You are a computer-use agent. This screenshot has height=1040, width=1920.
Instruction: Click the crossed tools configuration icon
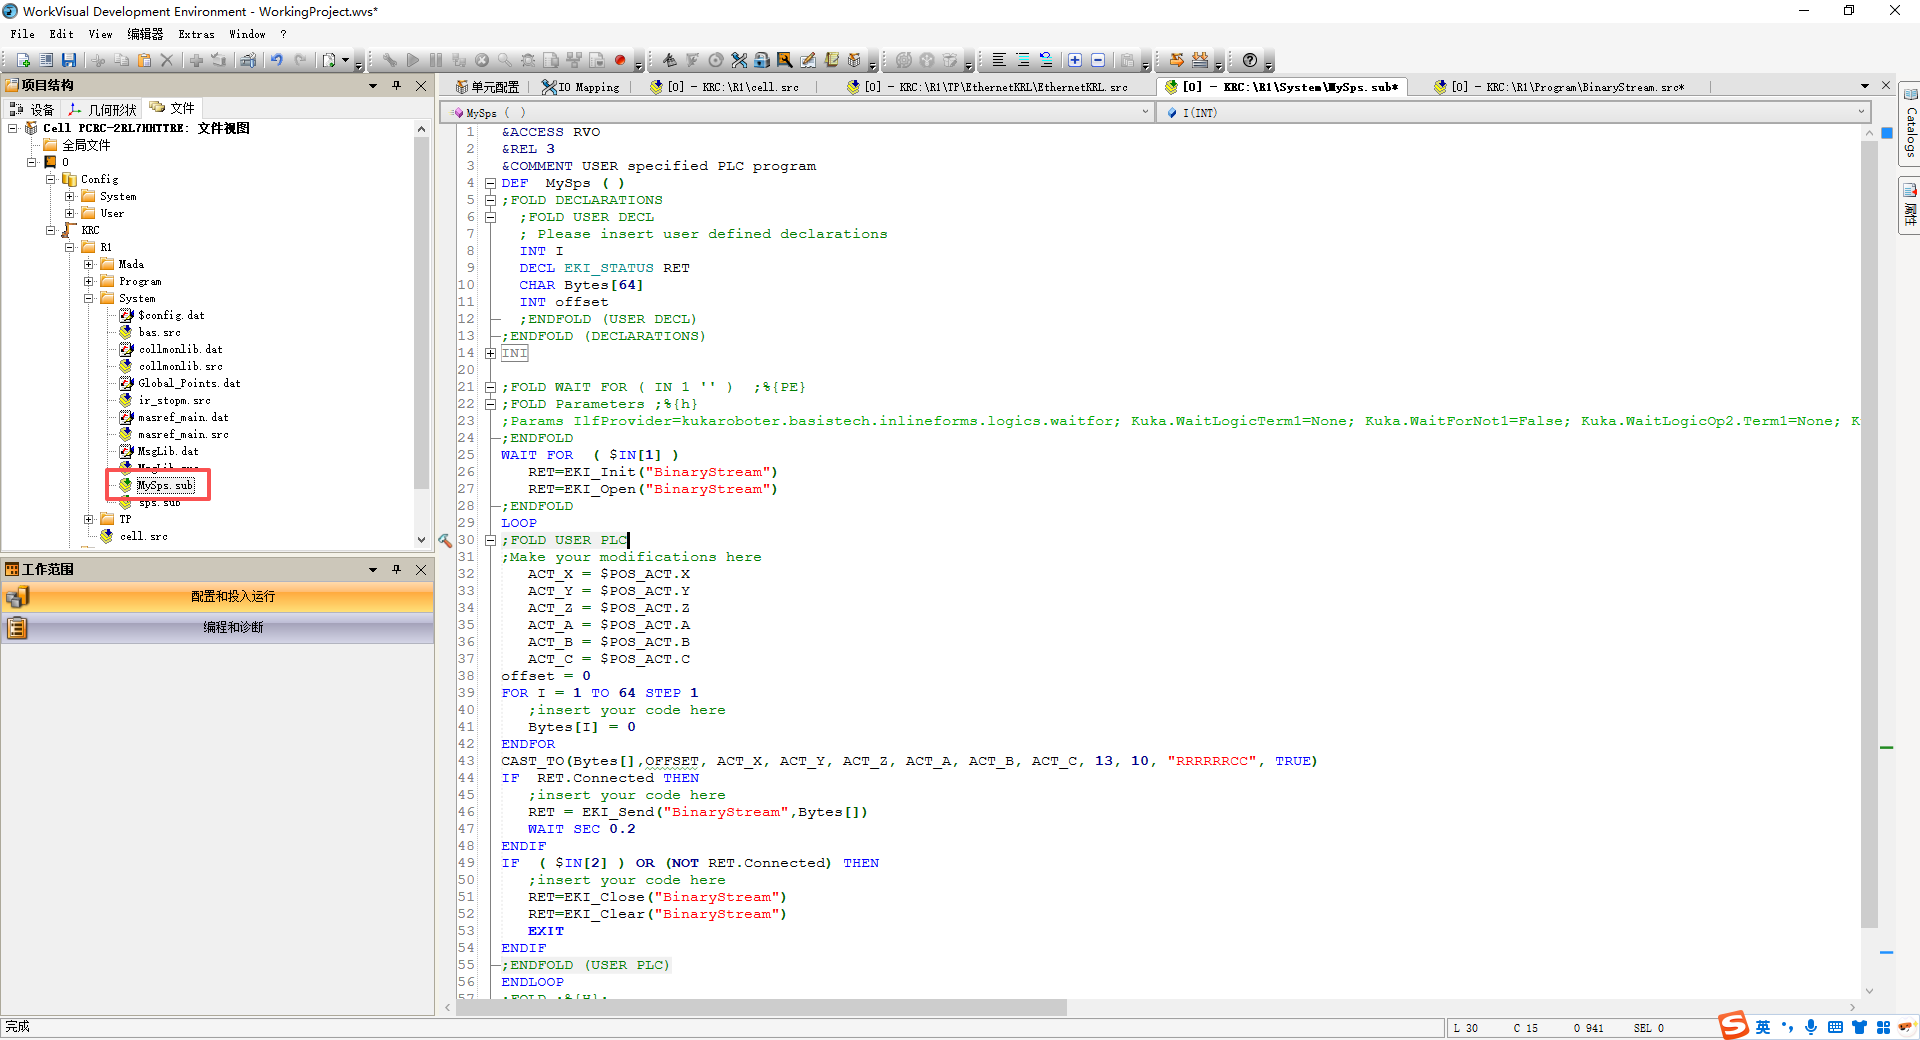(739, 61)
